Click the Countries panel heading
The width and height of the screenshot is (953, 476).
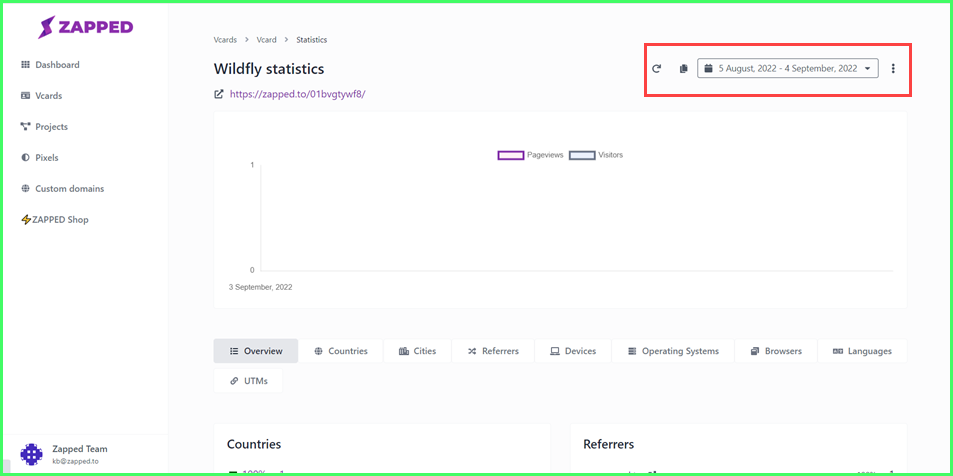click(254, 444)
